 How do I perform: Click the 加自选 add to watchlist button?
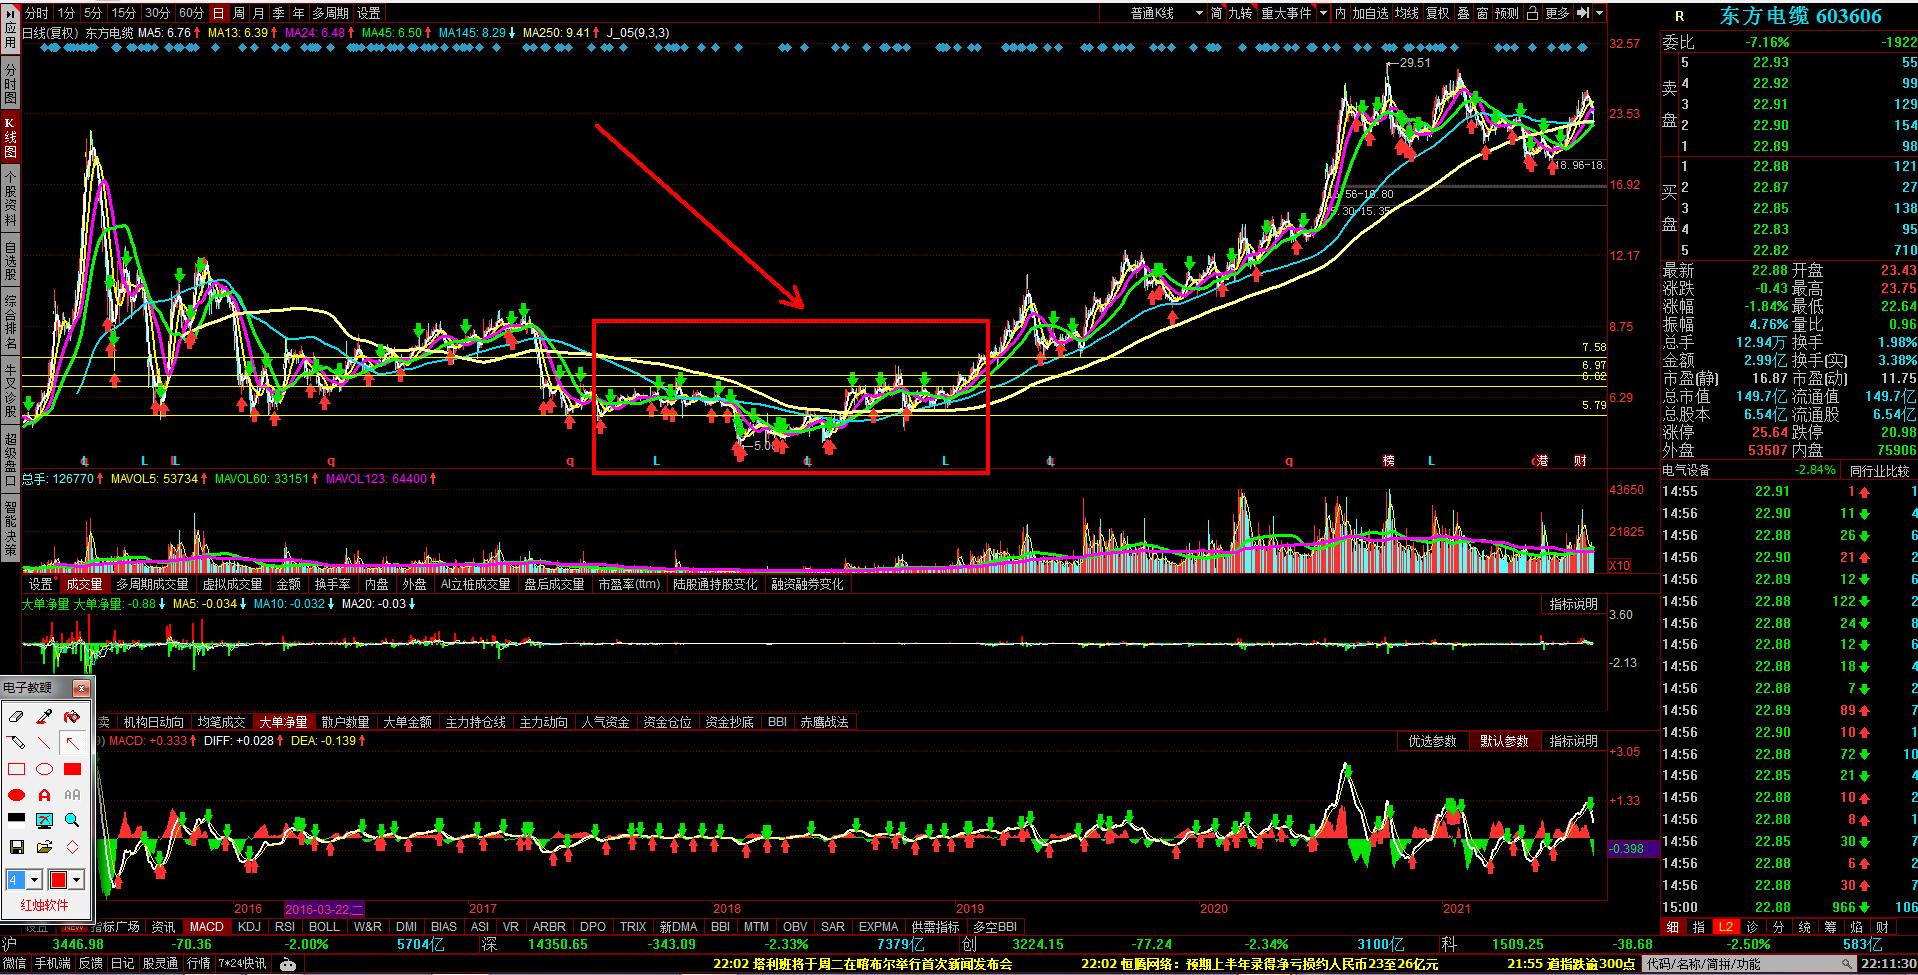click(x=1370, y=13)
